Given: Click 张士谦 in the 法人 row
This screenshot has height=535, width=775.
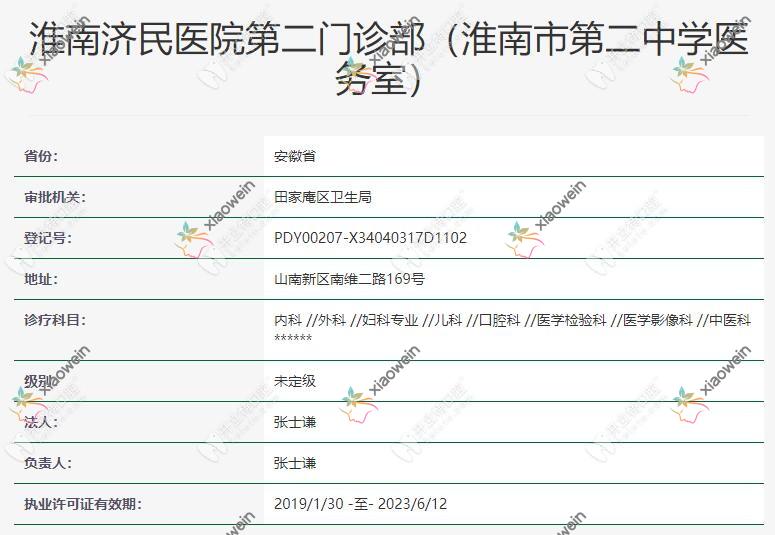Looking at the screenshot, I should (x=295, y=422).
